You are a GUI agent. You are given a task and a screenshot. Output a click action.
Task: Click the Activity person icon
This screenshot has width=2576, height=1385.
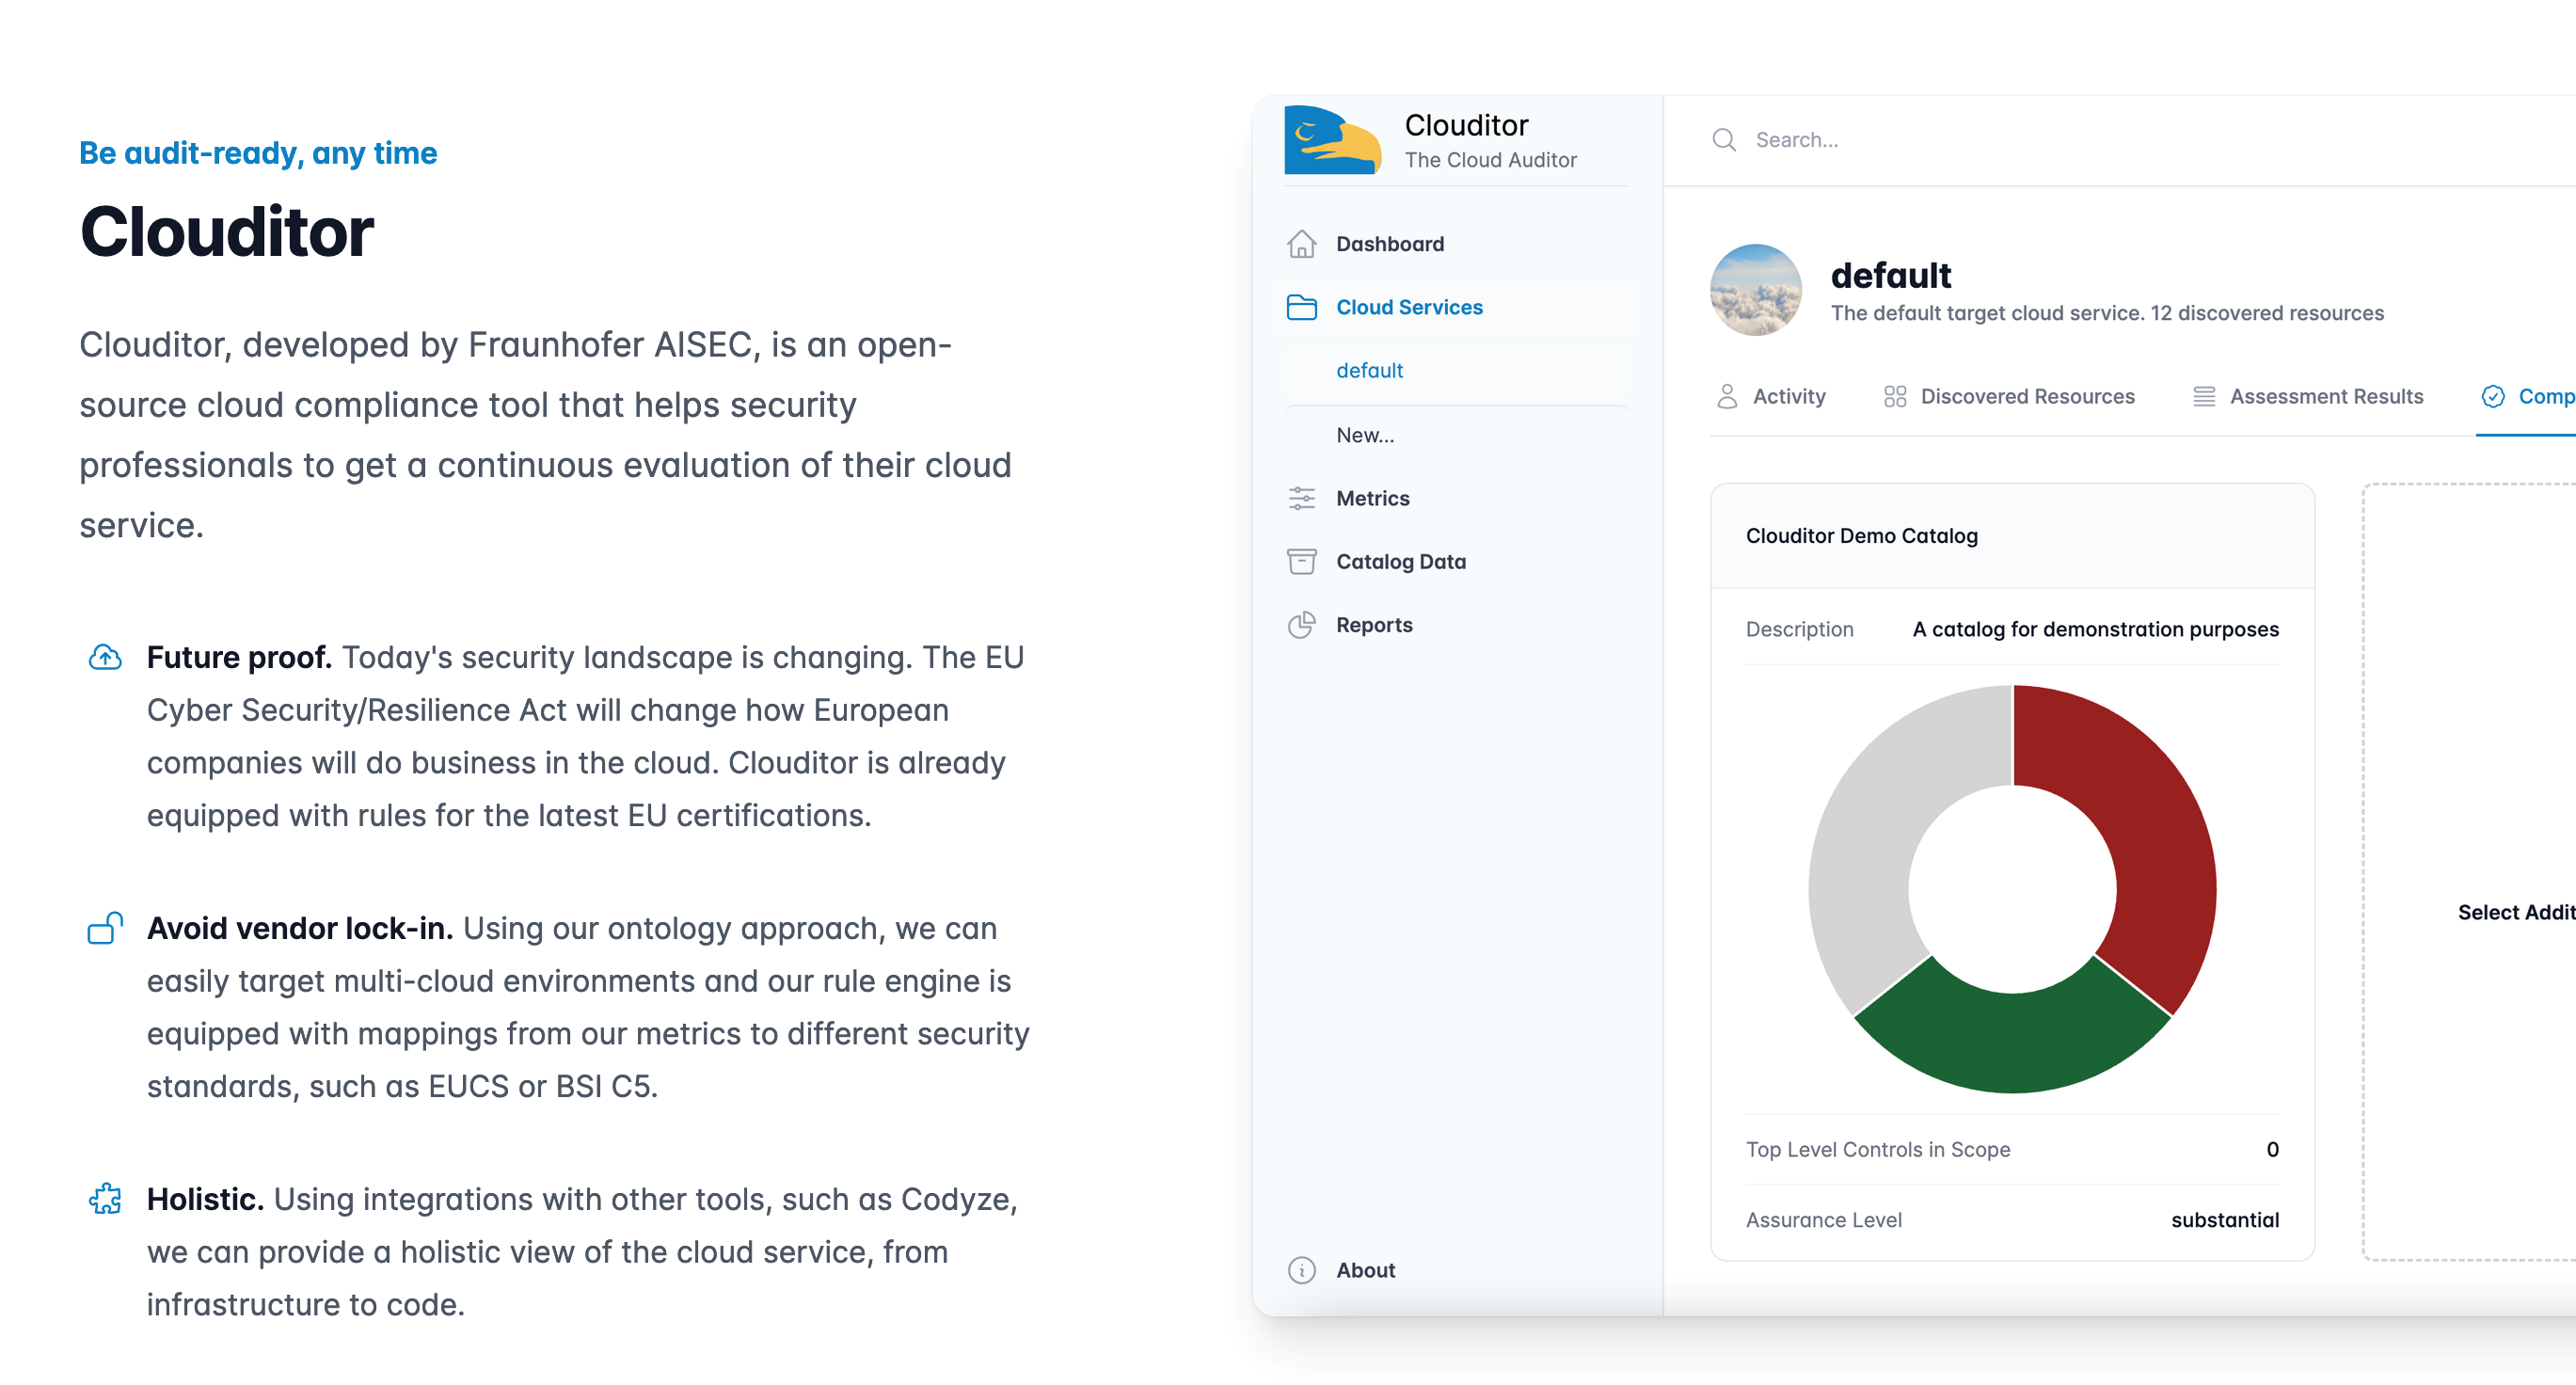point(1727,396)
